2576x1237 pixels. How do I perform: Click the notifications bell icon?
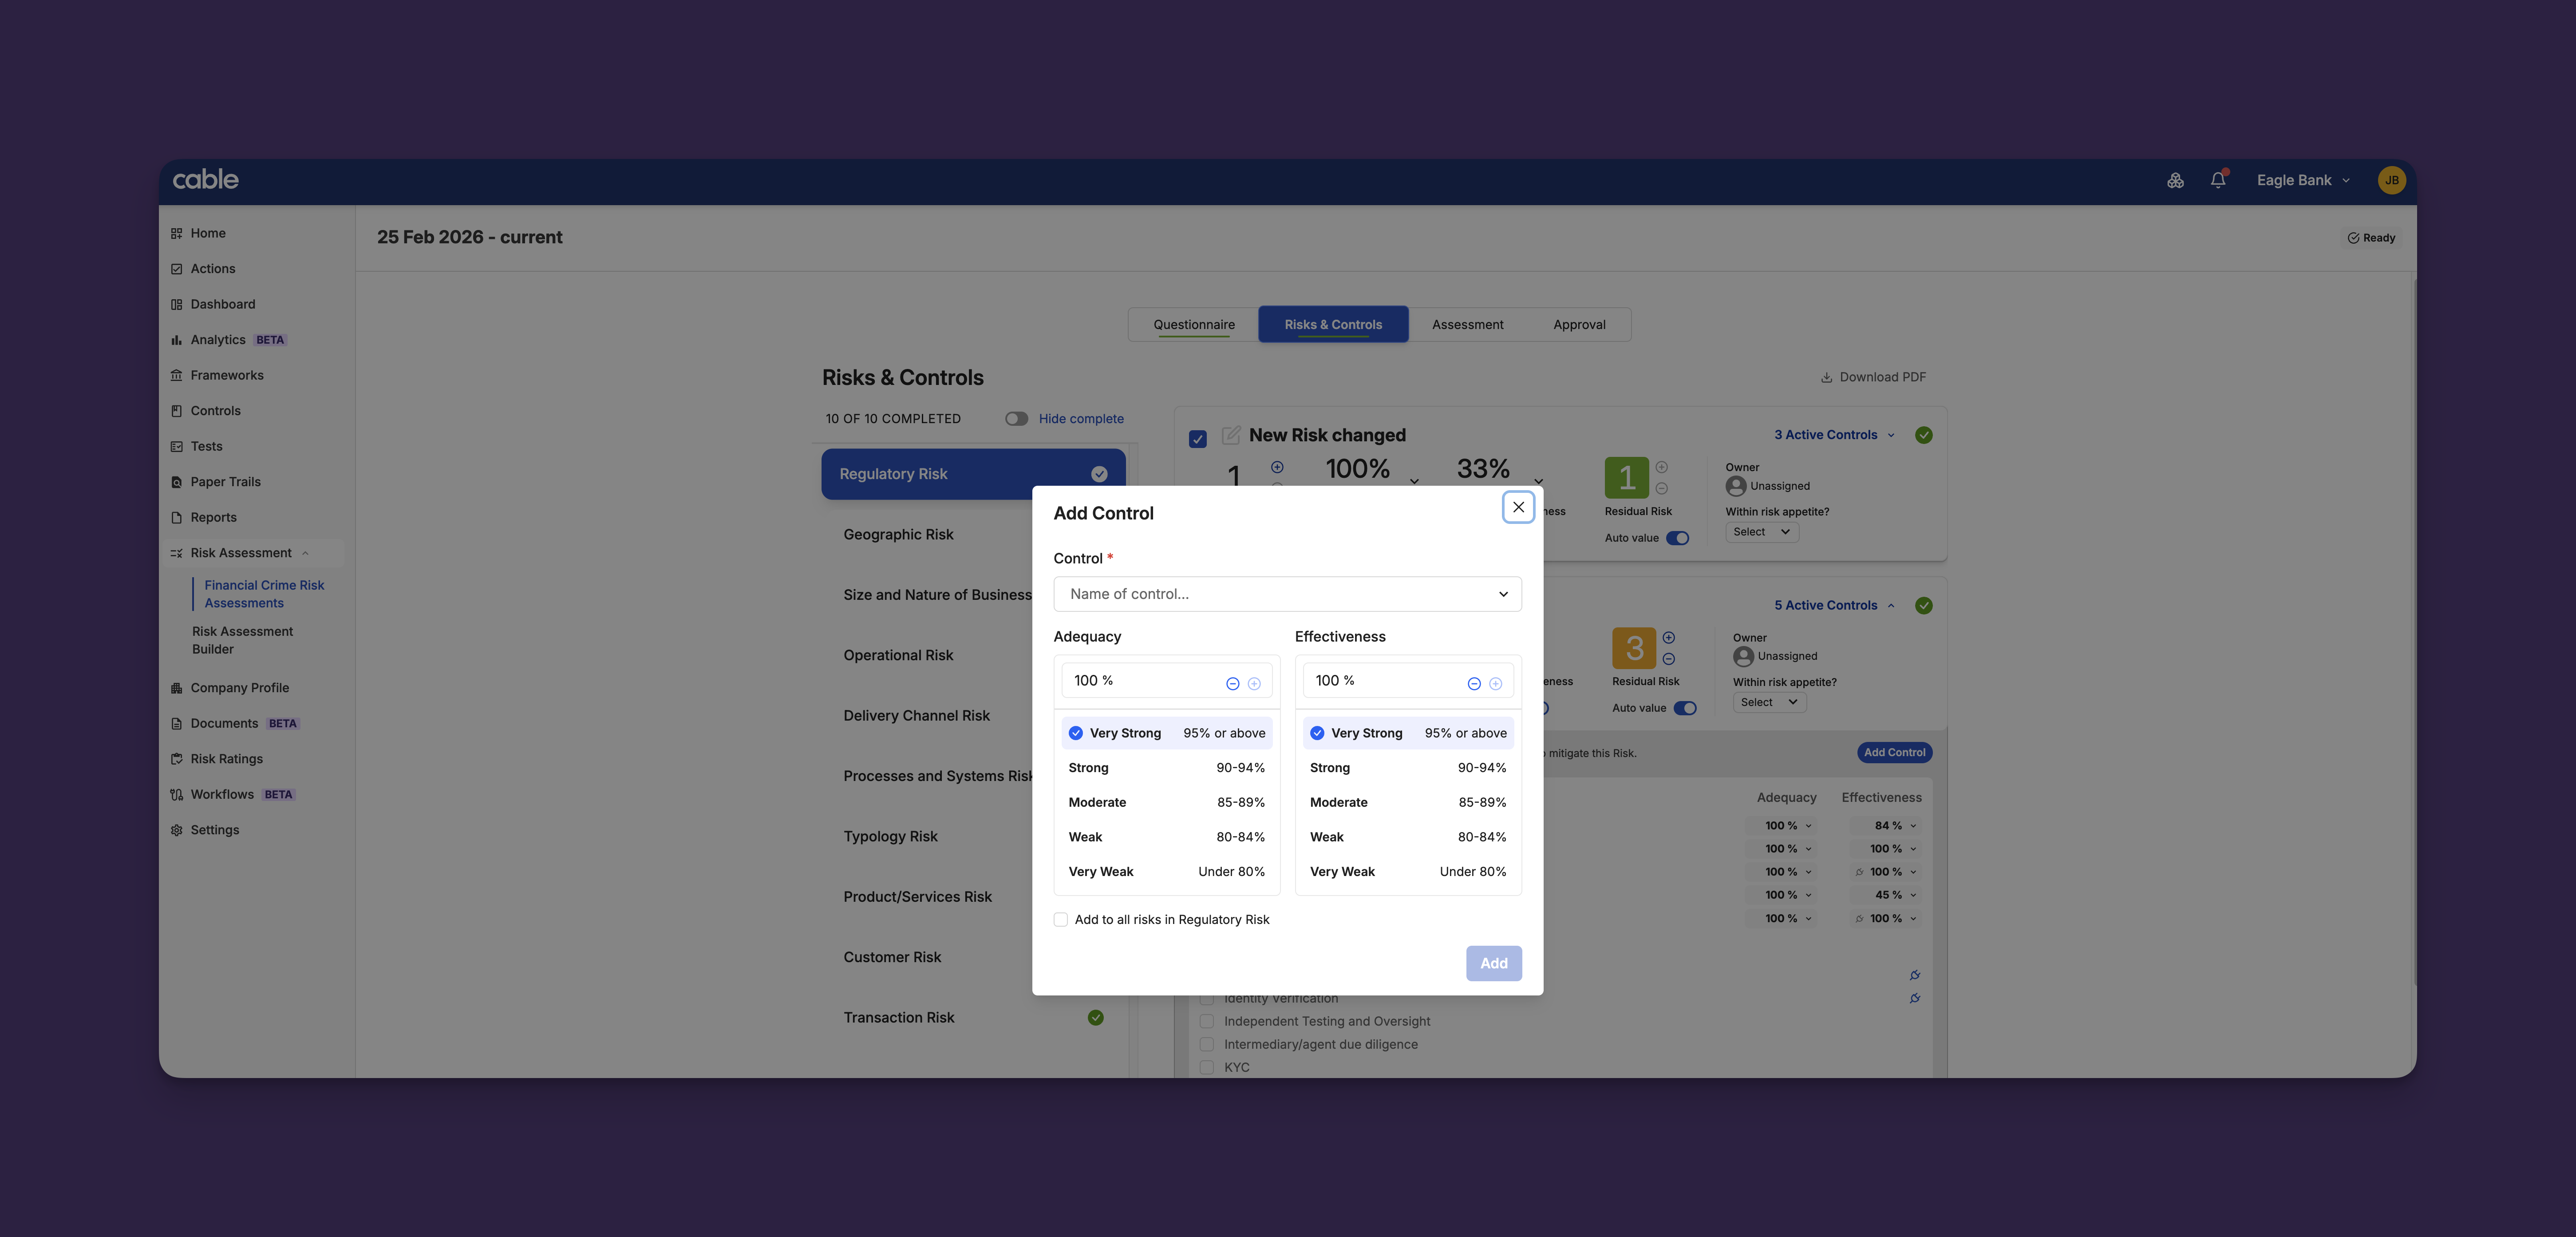point(2218,180)
